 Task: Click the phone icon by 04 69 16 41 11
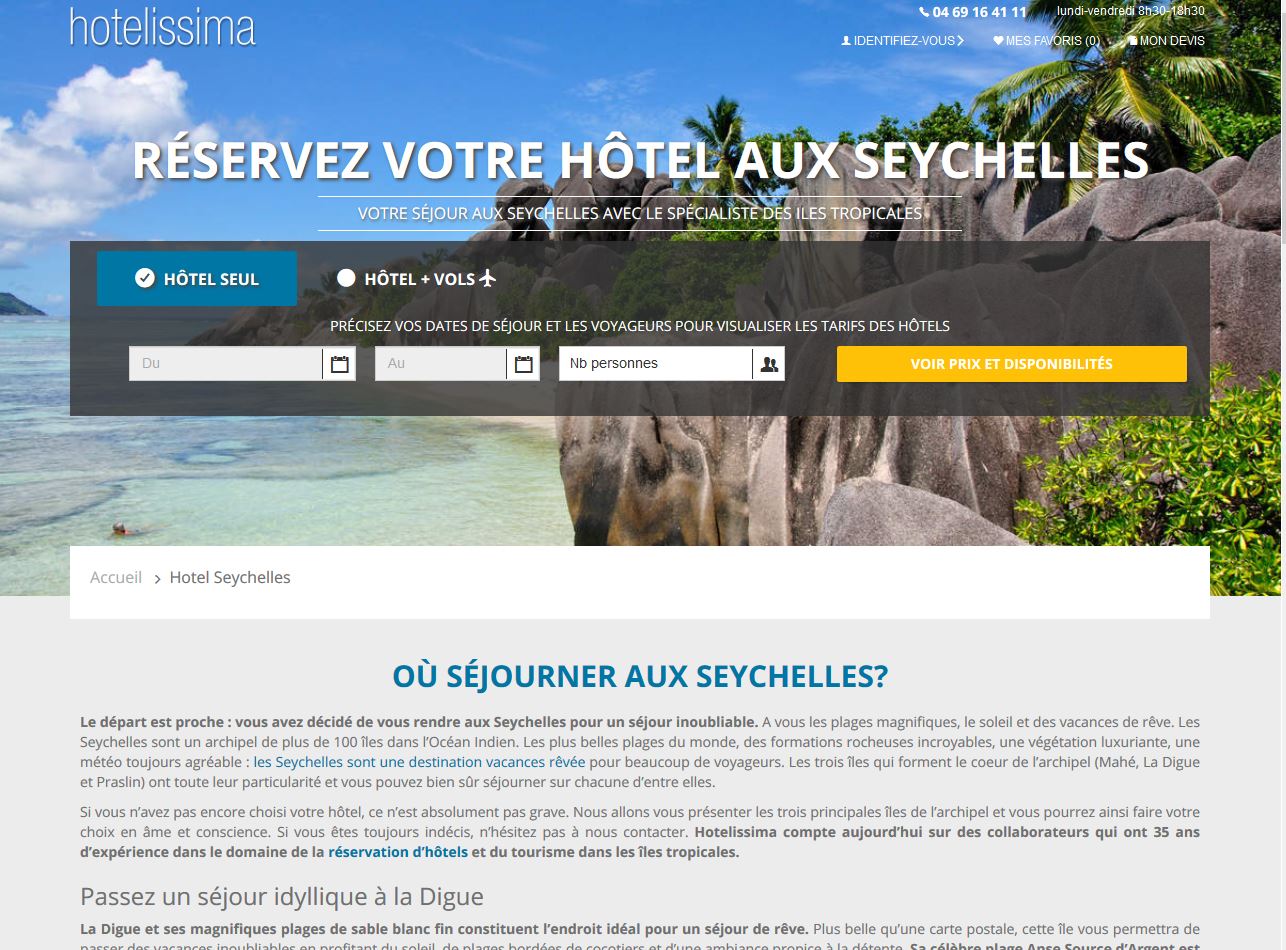pyautogui.click(x=924, y=12)
